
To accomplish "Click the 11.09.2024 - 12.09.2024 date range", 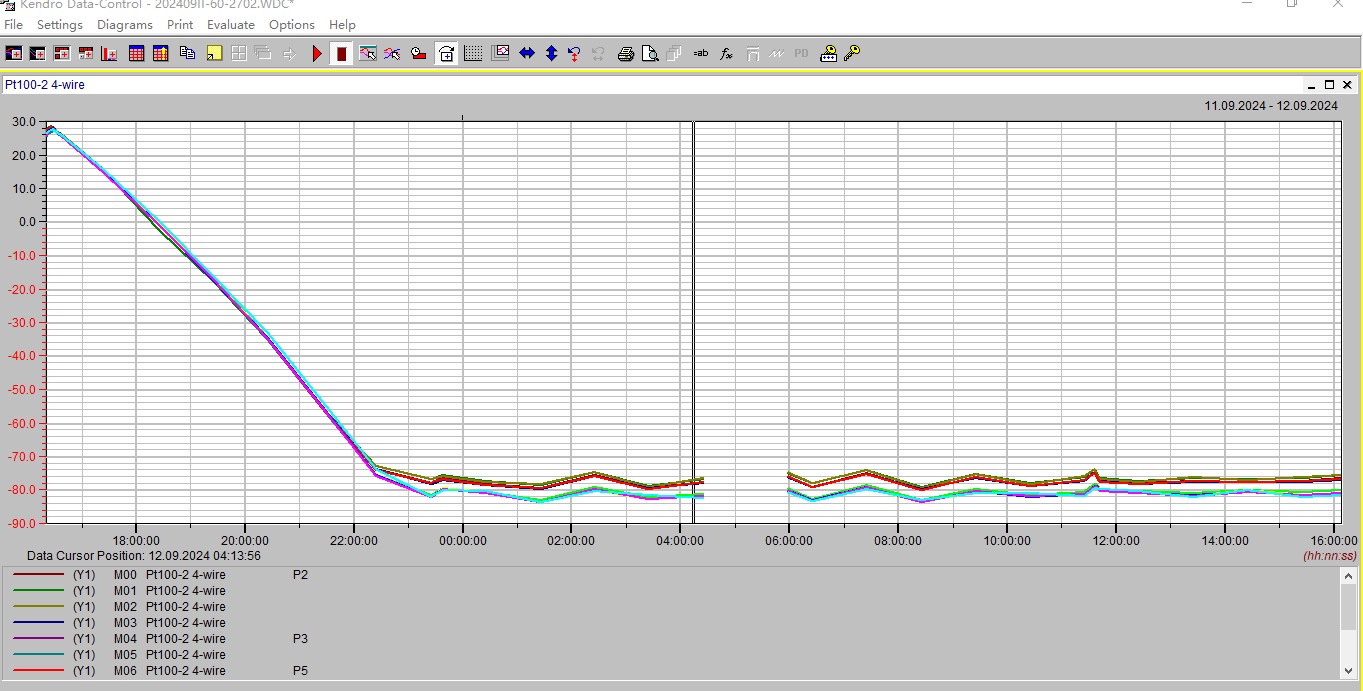I will [1271, 106].
